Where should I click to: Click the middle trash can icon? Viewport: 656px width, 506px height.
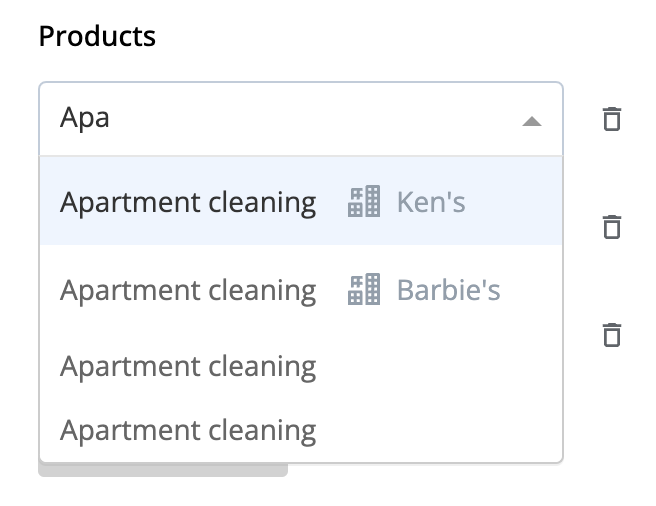coord(612,227)
